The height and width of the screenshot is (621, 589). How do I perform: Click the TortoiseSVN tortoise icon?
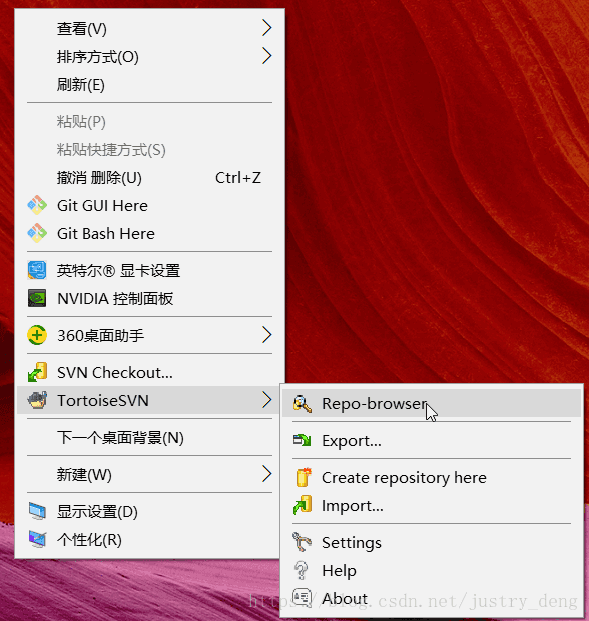click(x=37, y=400)
